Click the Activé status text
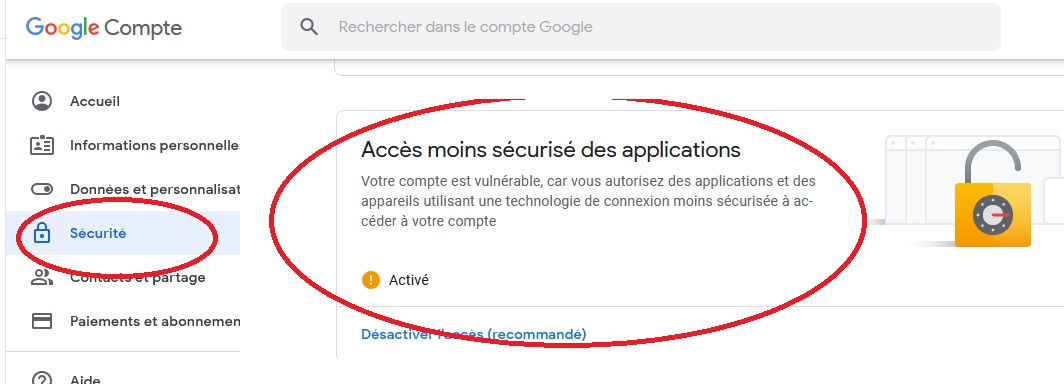This screenshot has height=384, width=1064. pyautogui.click(x=408, y=280)
